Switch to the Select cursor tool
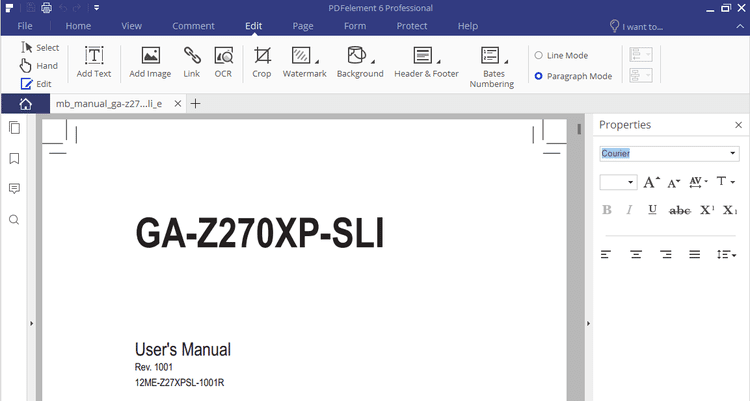The width and height of the screenshot is (750, 401). [x=40, y=47]
